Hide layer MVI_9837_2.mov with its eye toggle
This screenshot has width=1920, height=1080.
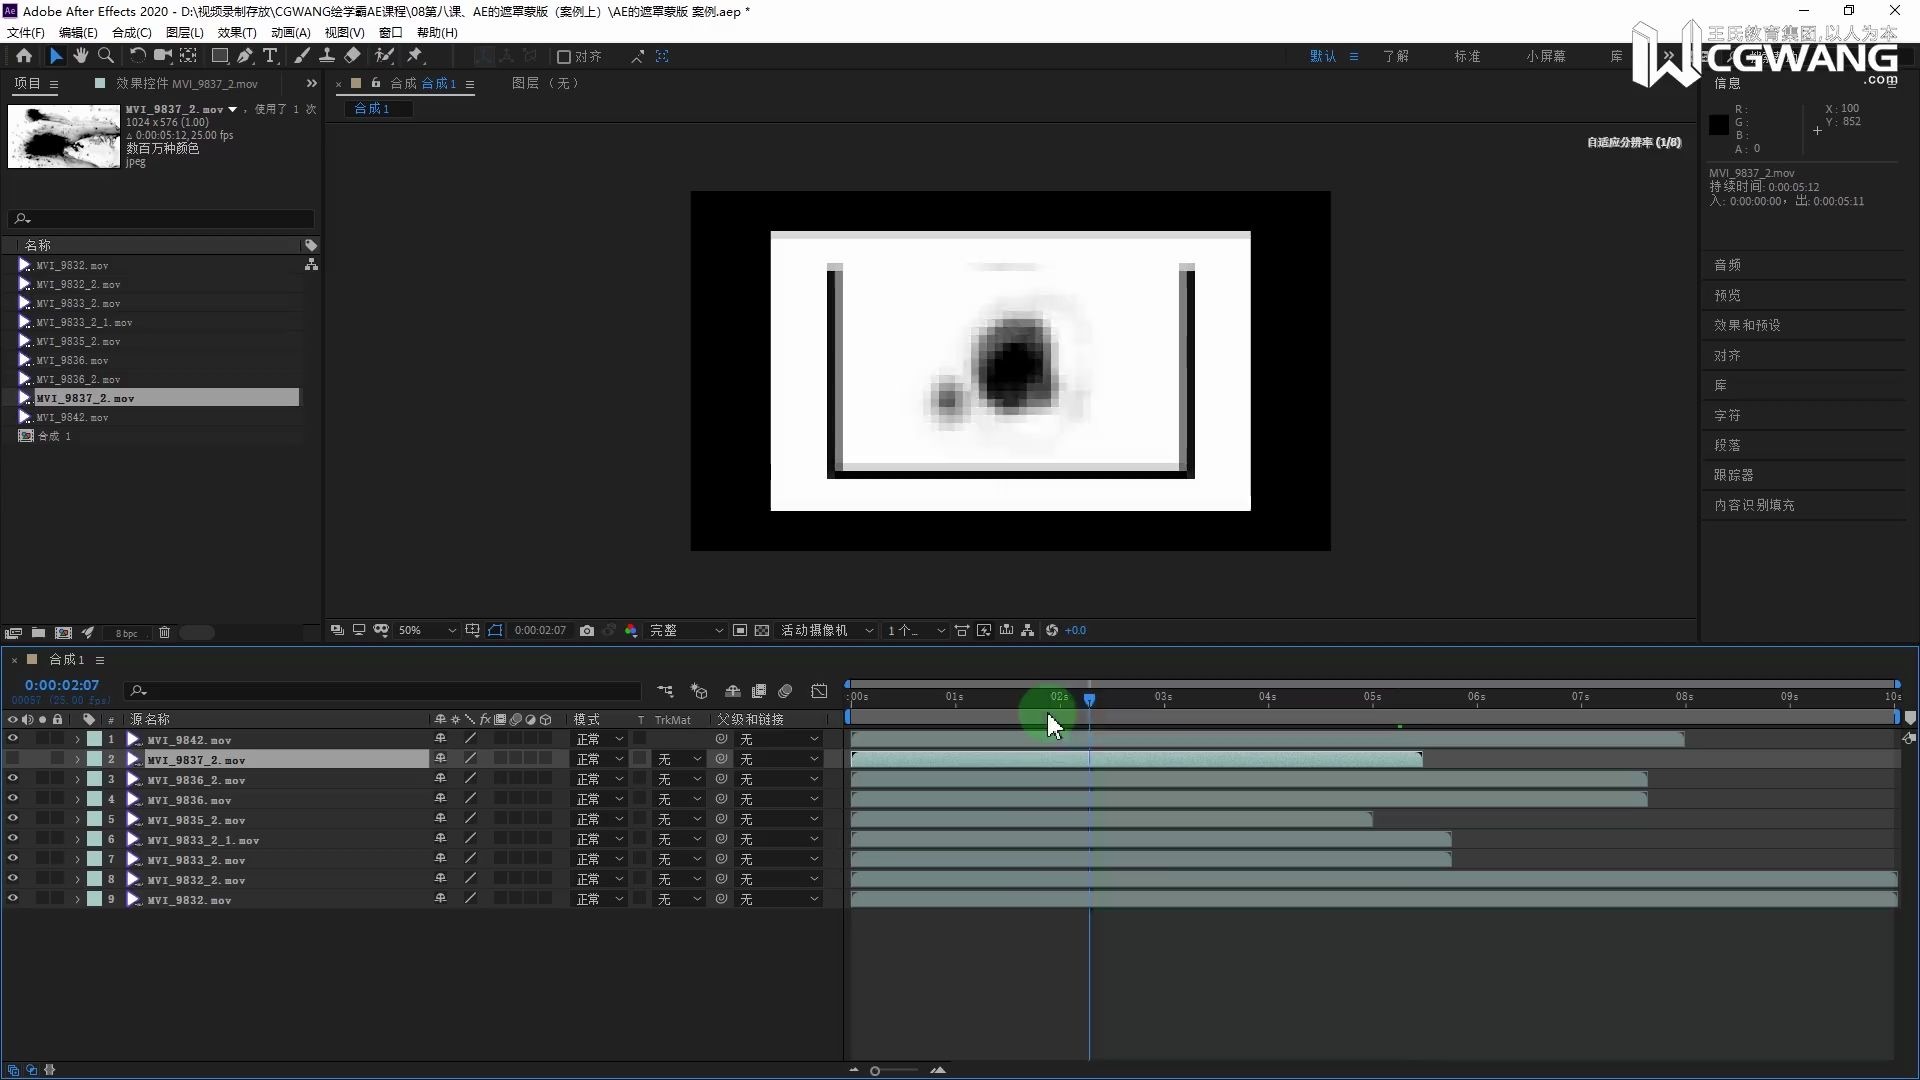tap(12, 759)
